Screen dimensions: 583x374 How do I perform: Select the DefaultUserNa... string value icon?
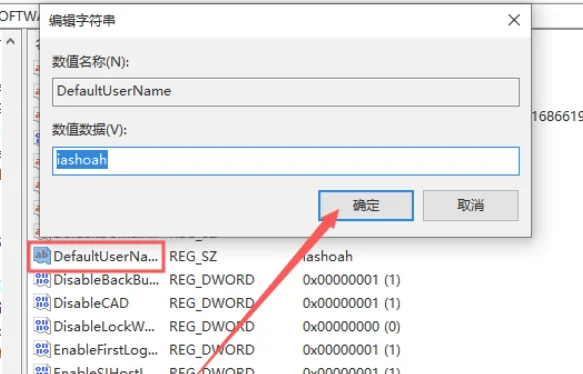(x=42, y=256)
